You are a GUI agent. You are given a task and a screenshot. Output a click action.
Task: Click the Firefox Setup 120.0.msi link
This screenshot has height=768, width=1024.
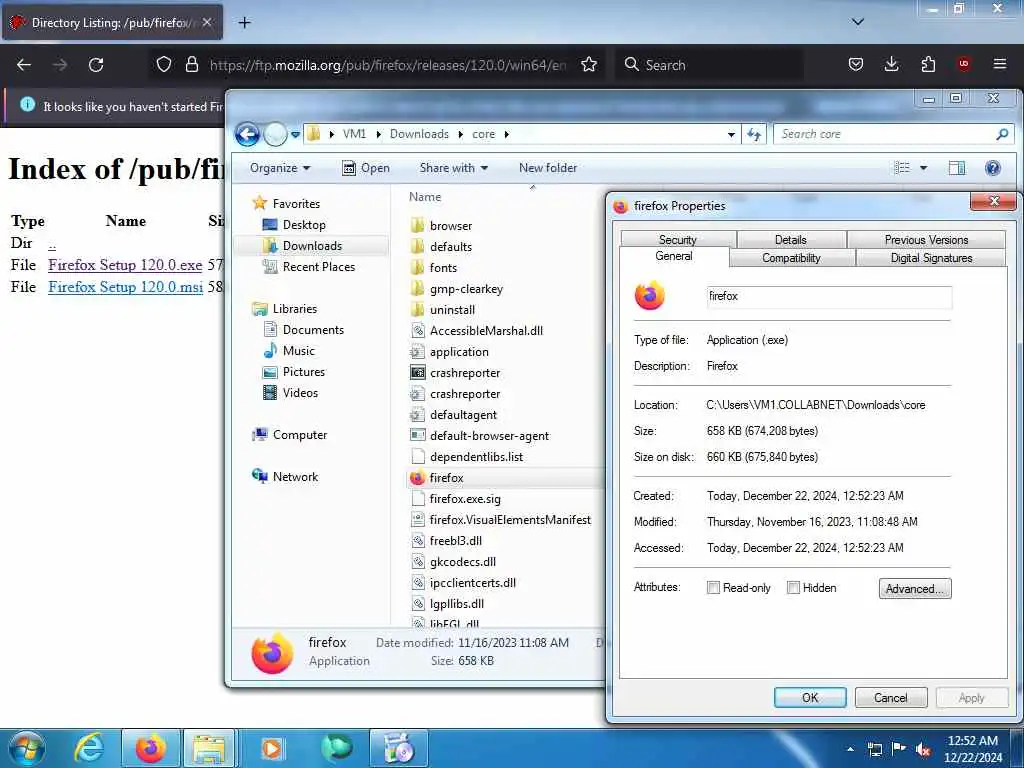pyautogui.click(x=125, y=287)
